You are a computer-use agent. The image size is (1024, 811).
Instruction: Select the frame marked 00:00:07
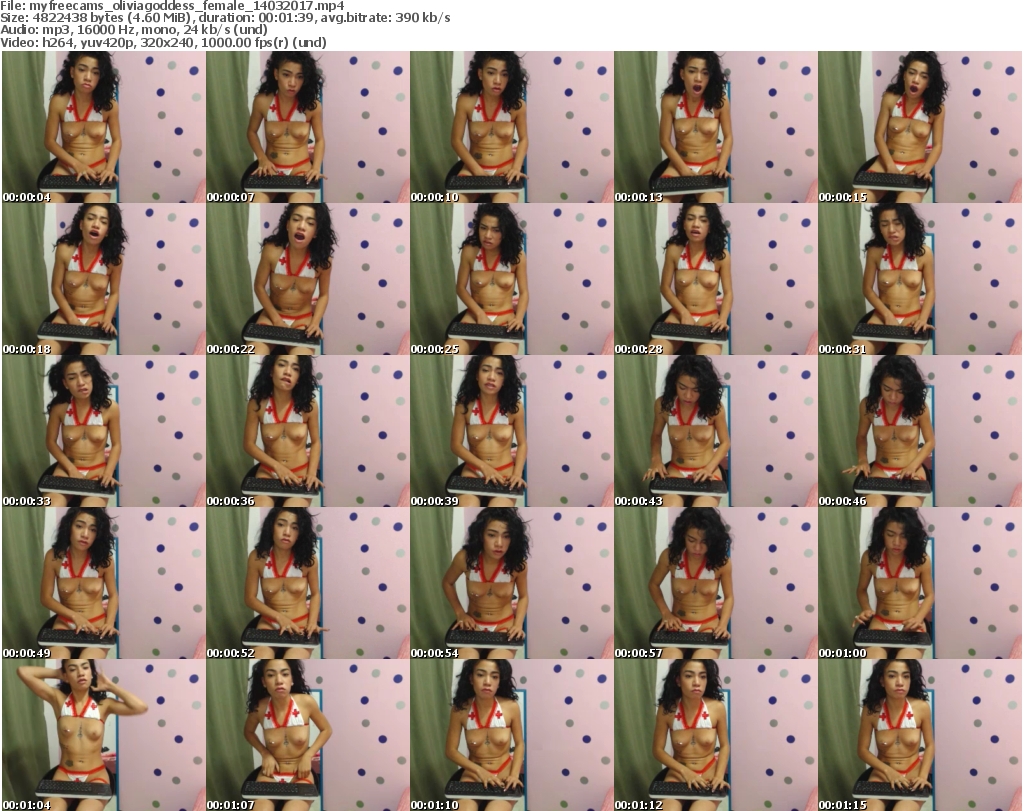[308, 127]
